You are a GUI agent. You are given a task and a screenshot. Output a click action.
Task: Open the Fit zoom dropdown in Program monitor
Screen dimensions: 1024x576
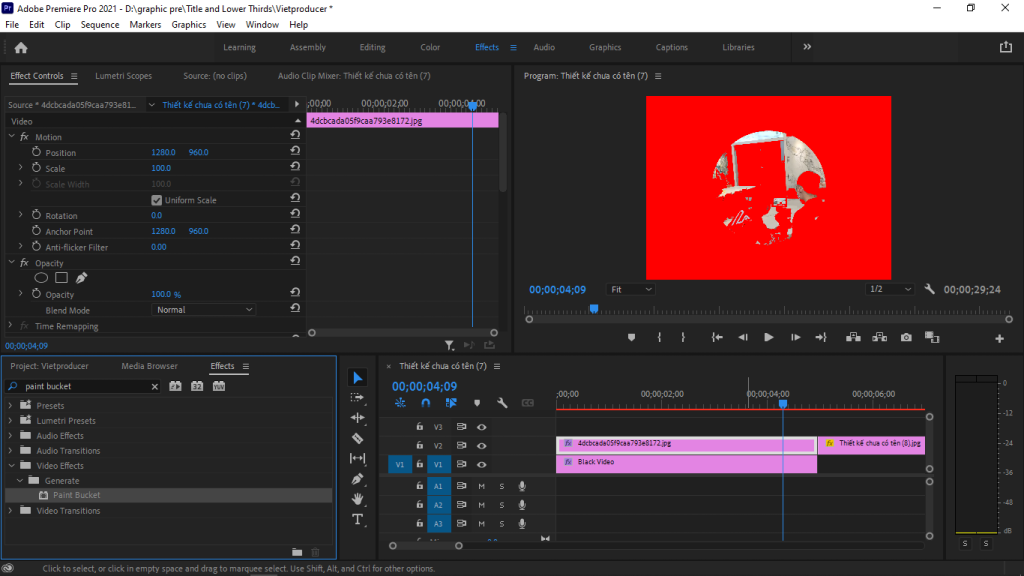[631, 288]
